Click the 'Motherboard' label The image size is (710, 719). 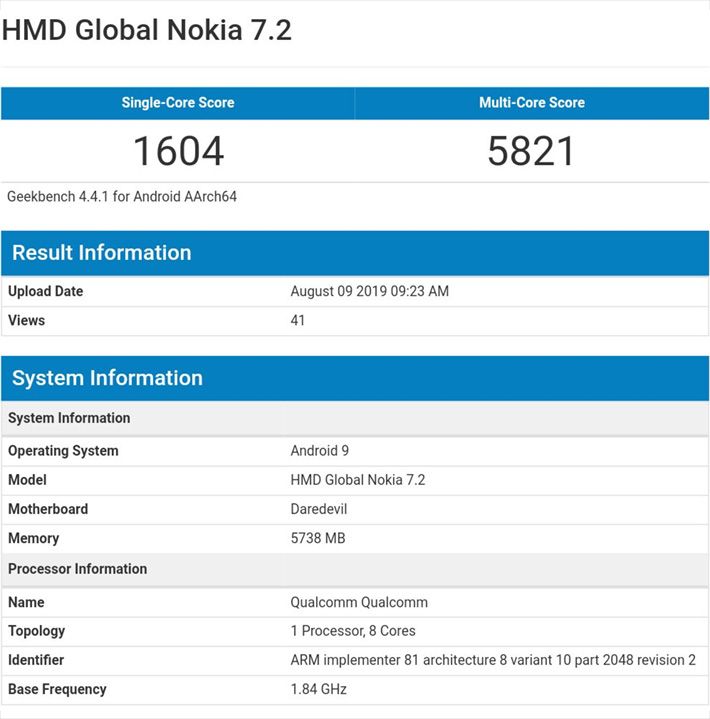tap(48, 509)
